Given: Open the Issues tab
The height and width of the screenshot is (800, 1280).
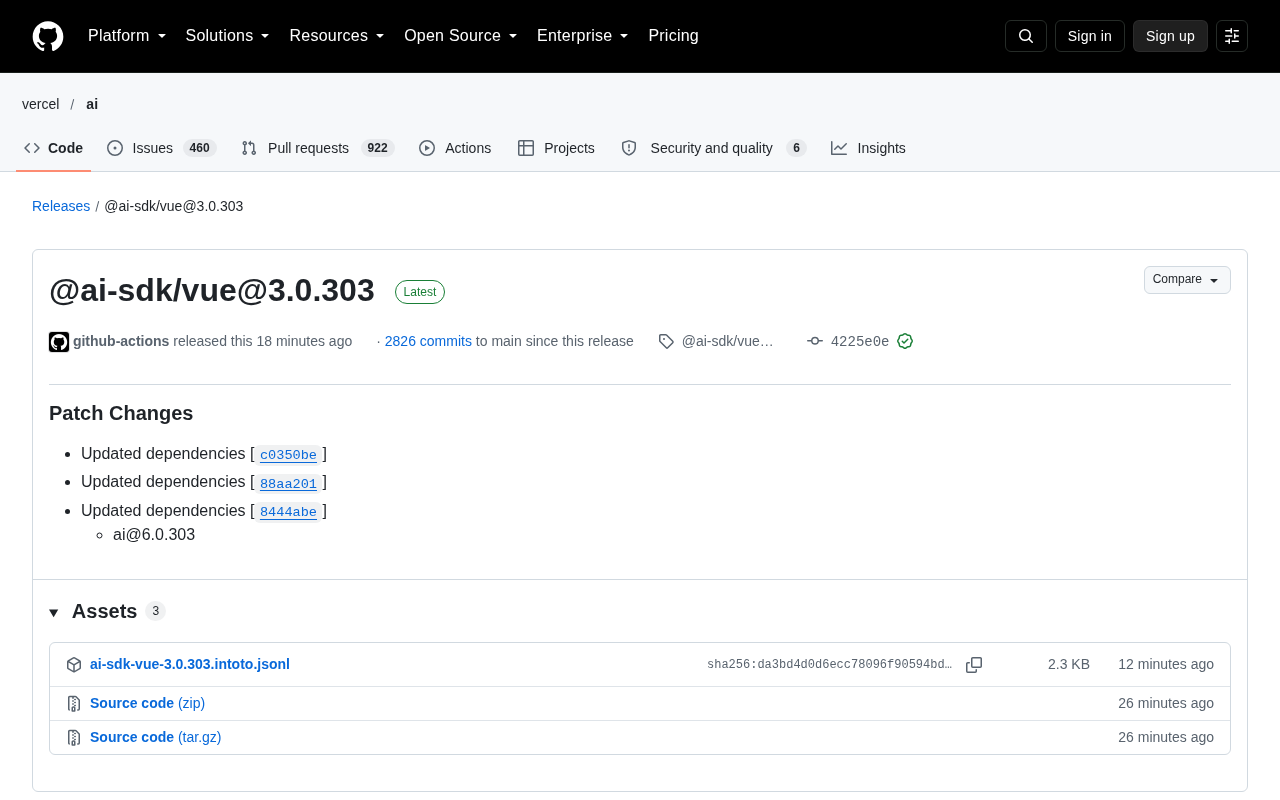Looking at the screenshot, I should point(162,148).
